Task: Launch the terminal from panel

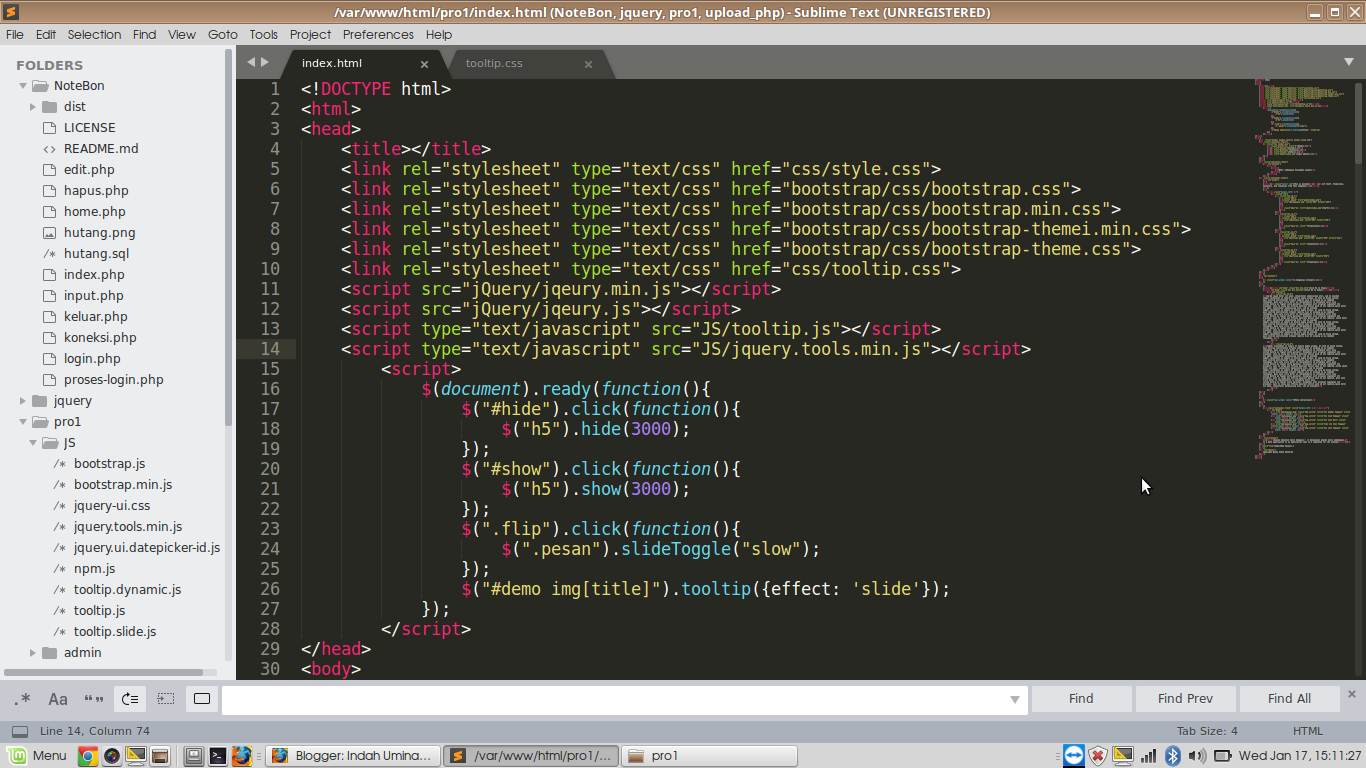Action: pyautogui.click(x=217, y=756)
